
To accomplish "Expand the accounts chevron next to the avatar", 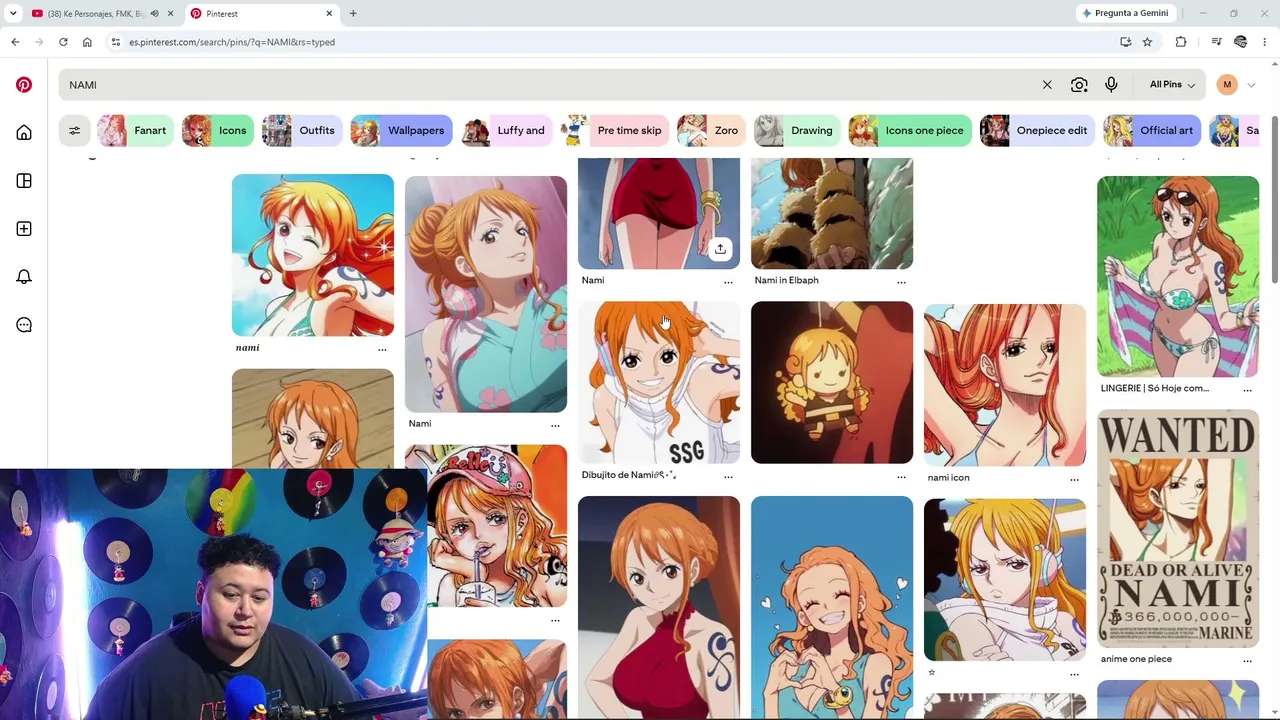I will click(x=1251, y=85).
